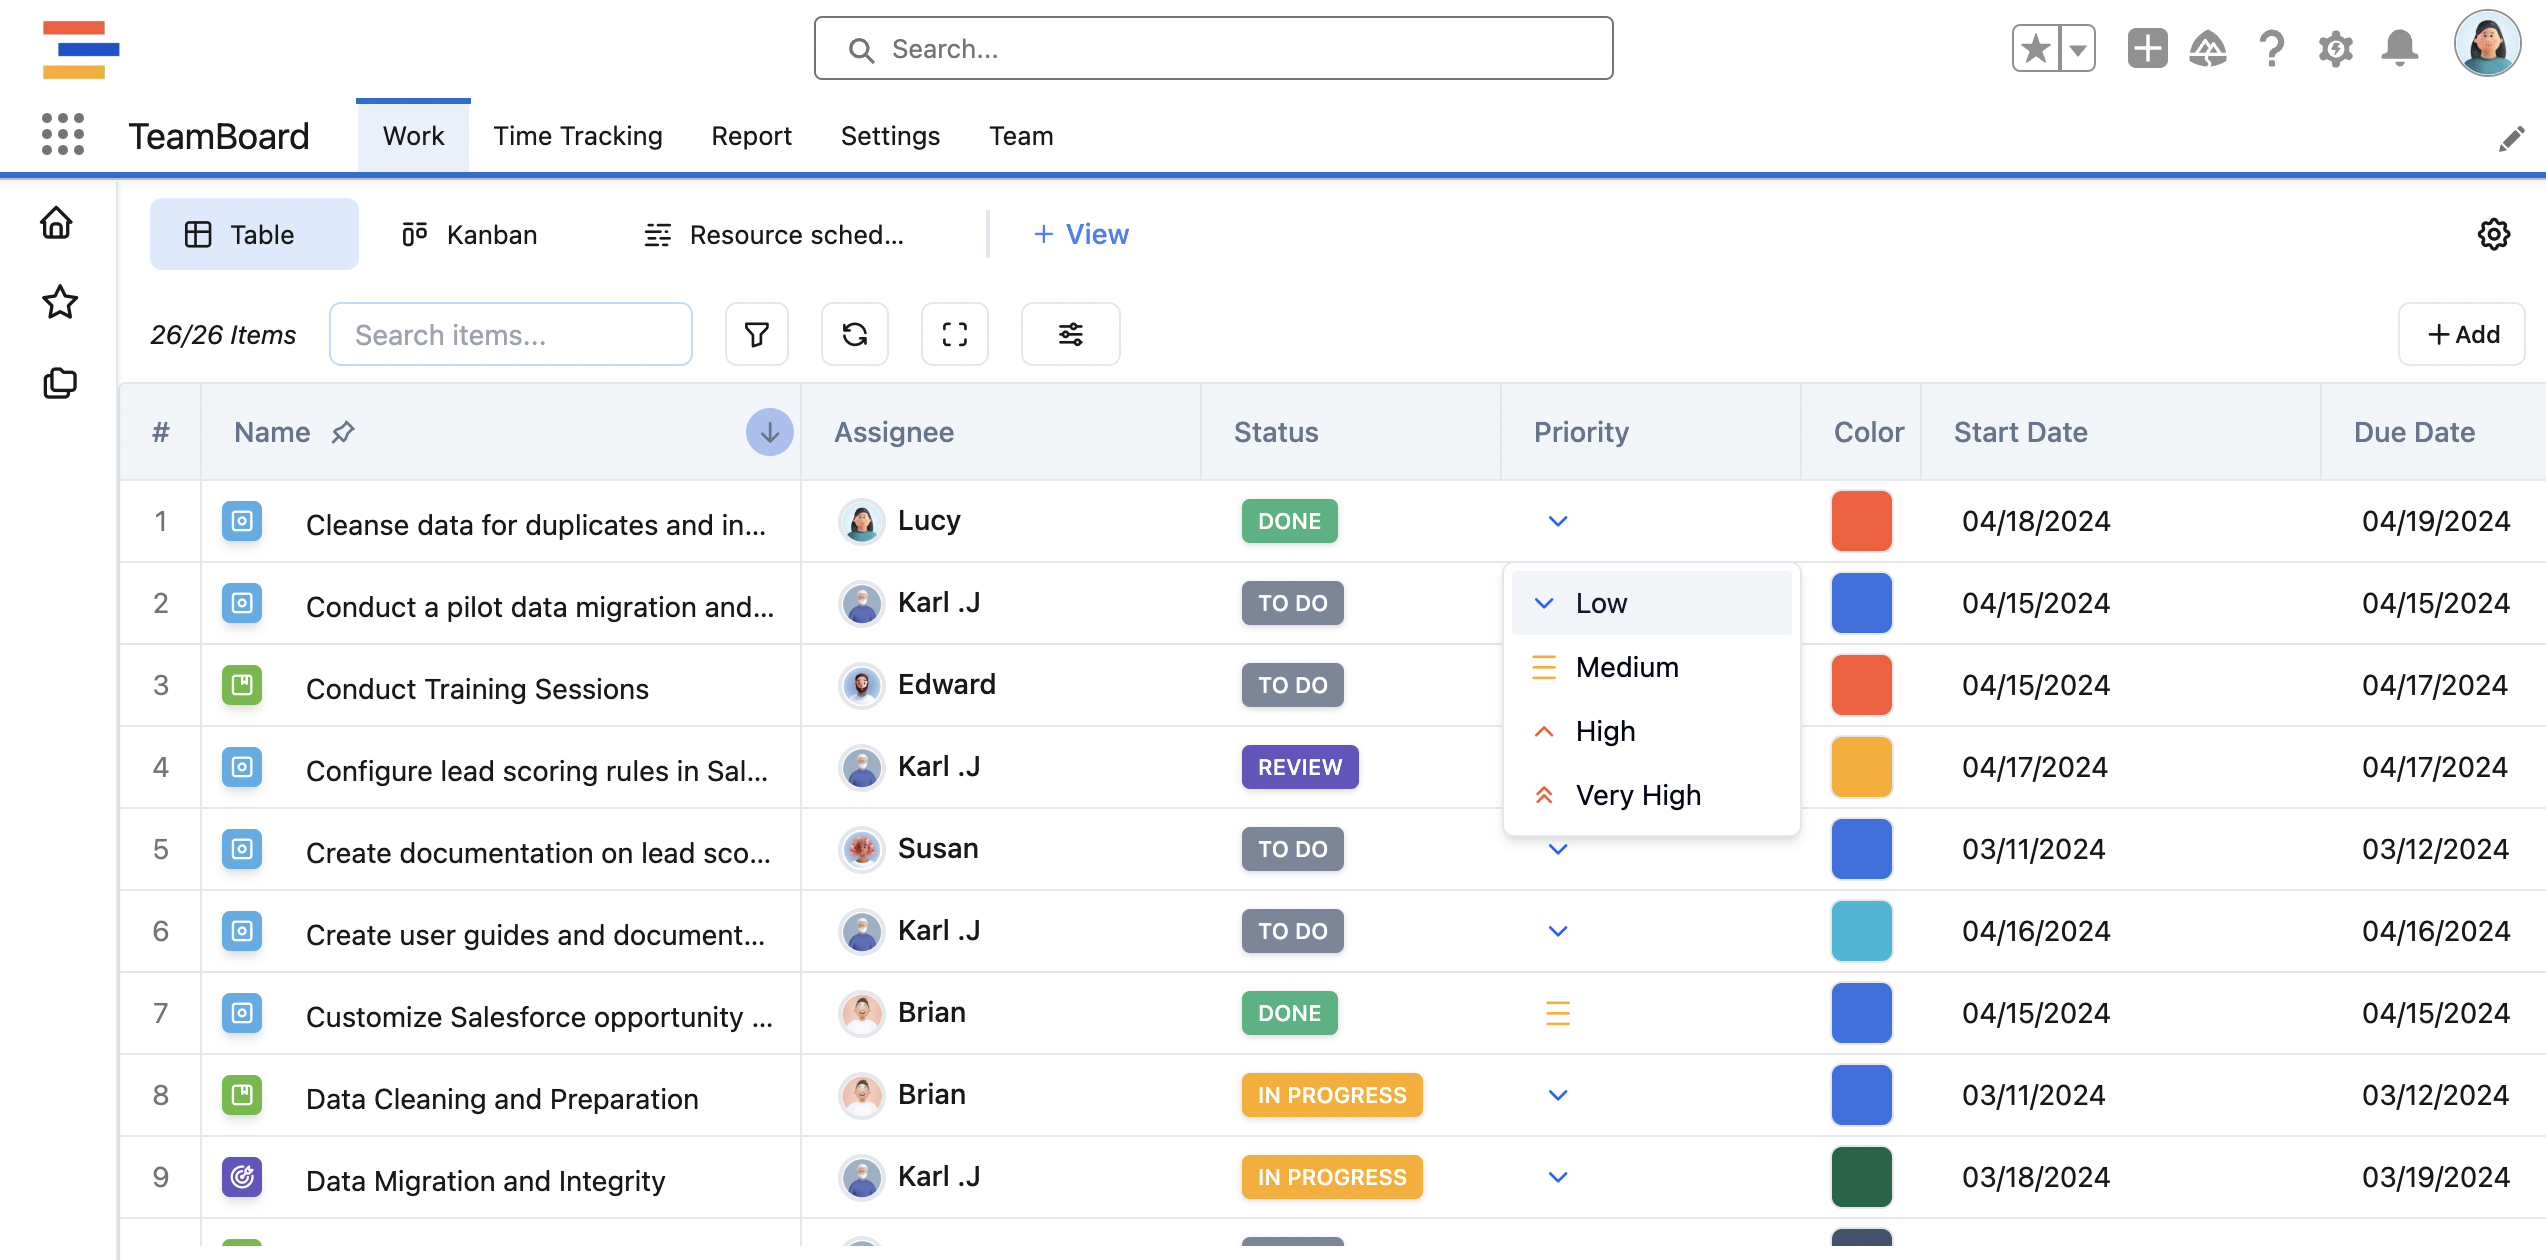Switch to the Time Tracking tab
Image resolution: width=2546 pixels, height=1260 pixels.
577,136
